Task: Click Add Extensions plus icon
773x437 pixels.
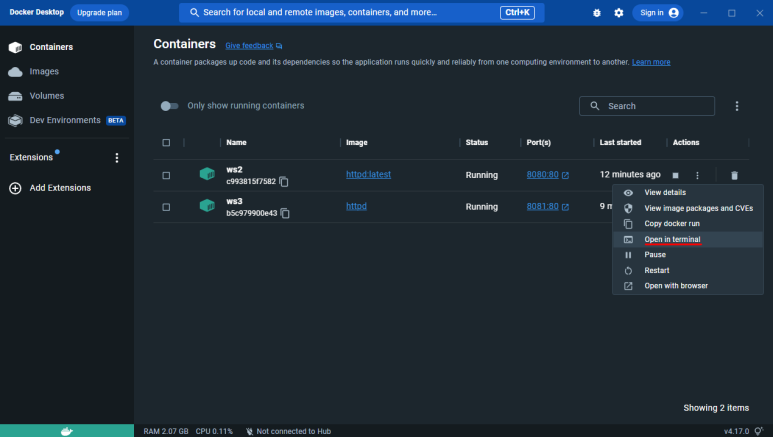Action: pos(15,188)
